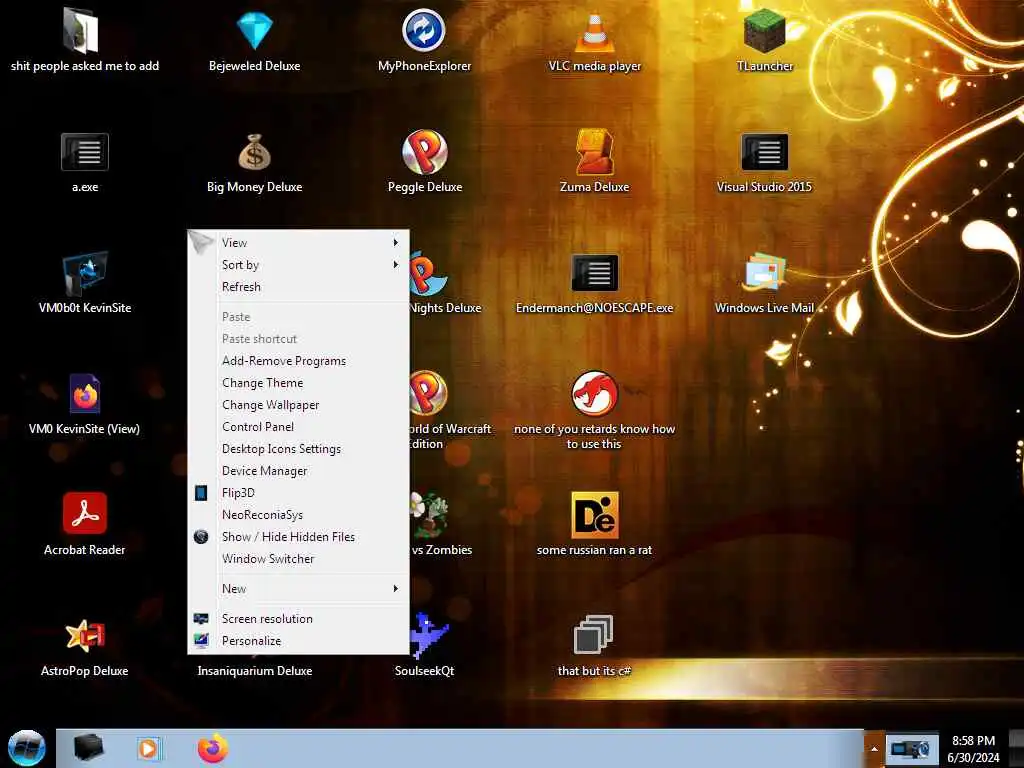Click the system tray device icon

(910, 749)
